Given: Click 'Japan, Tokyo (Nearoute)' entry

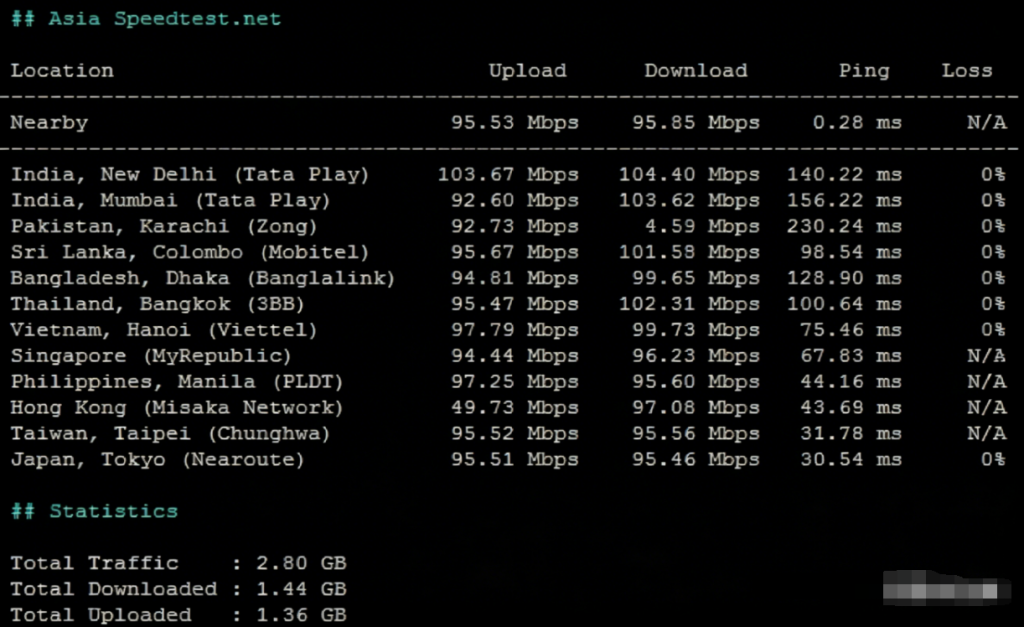Looking at the screenshot, I should point(157,460).
